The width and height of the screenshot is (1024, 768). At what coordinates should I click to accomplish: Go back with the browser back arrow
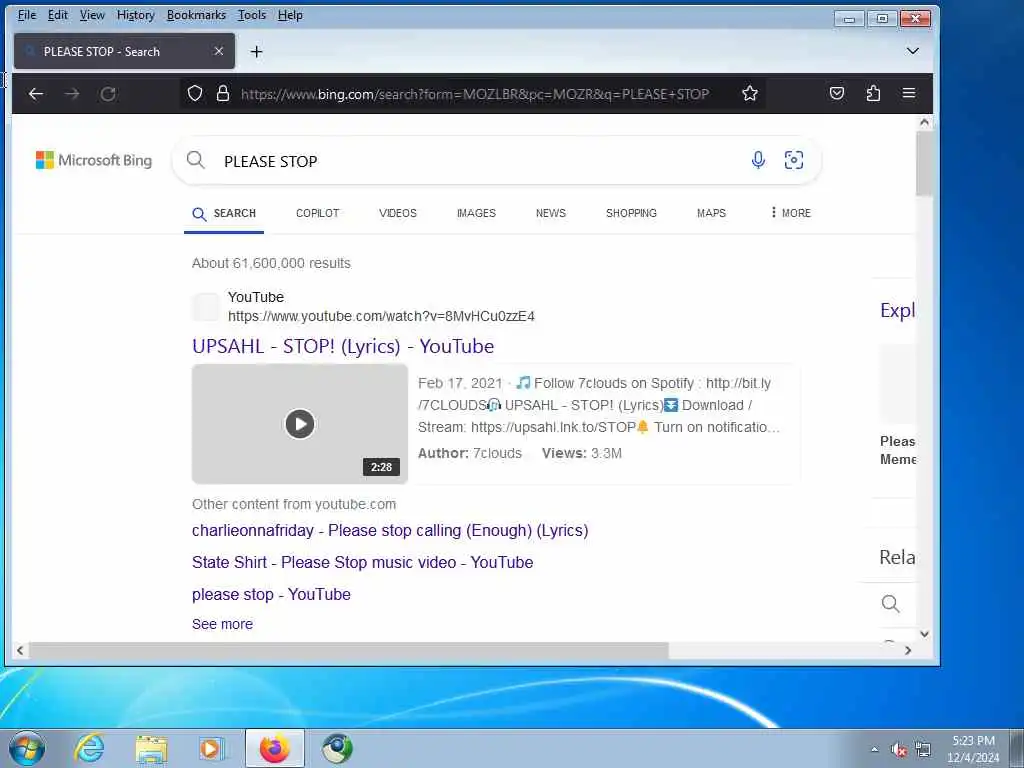click(36, 94)
